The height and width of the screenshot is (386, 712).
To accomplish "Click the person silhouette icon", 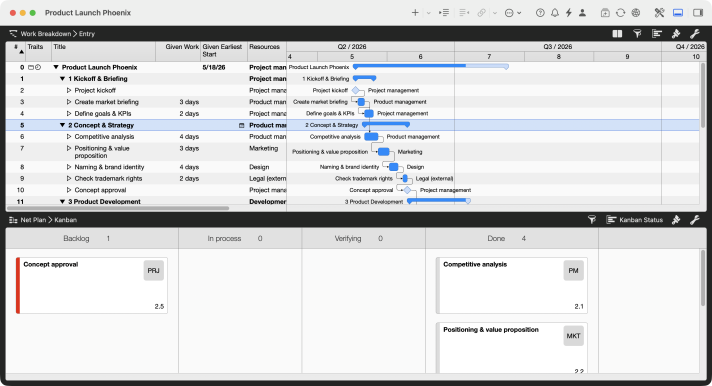I will 582,13.
